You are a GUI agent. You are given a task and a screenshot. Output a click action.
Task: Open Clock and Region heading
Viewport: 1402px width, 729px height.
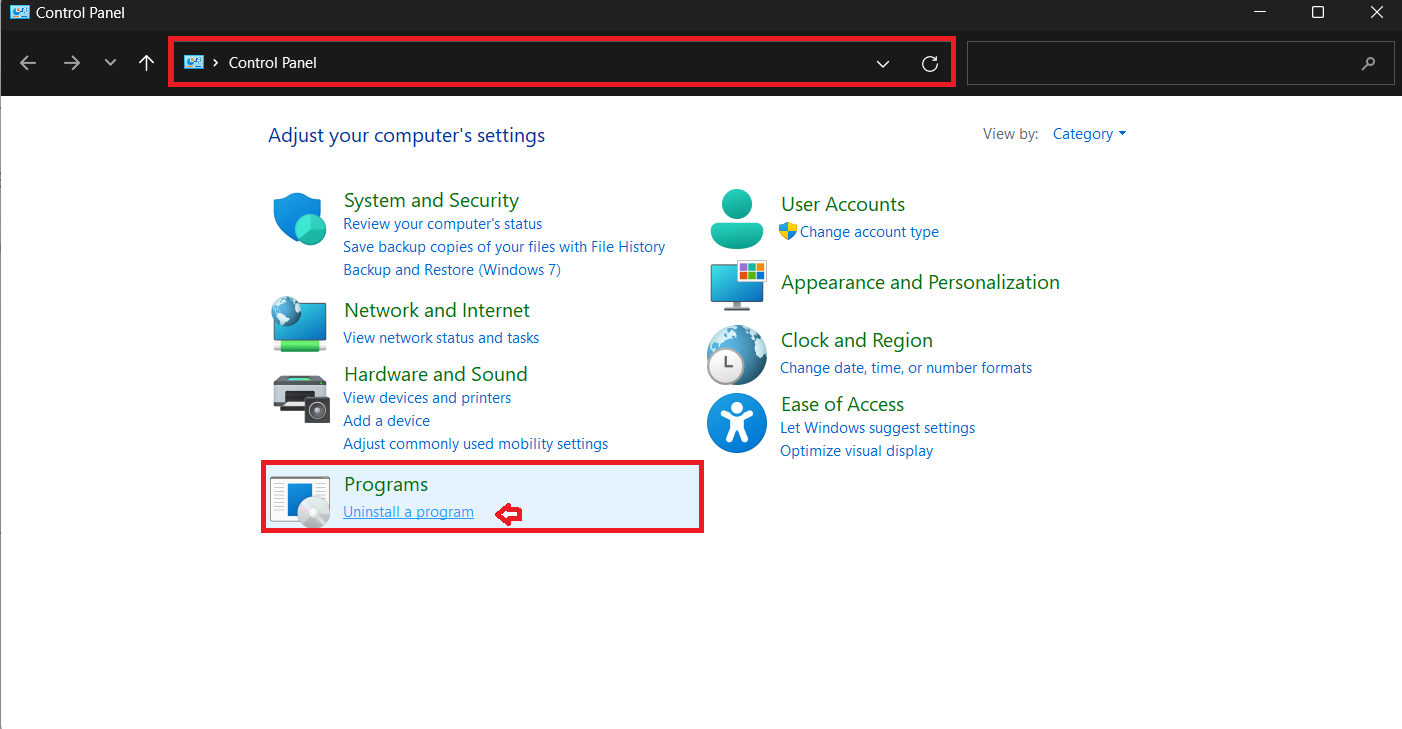click(x=857, y=340)
